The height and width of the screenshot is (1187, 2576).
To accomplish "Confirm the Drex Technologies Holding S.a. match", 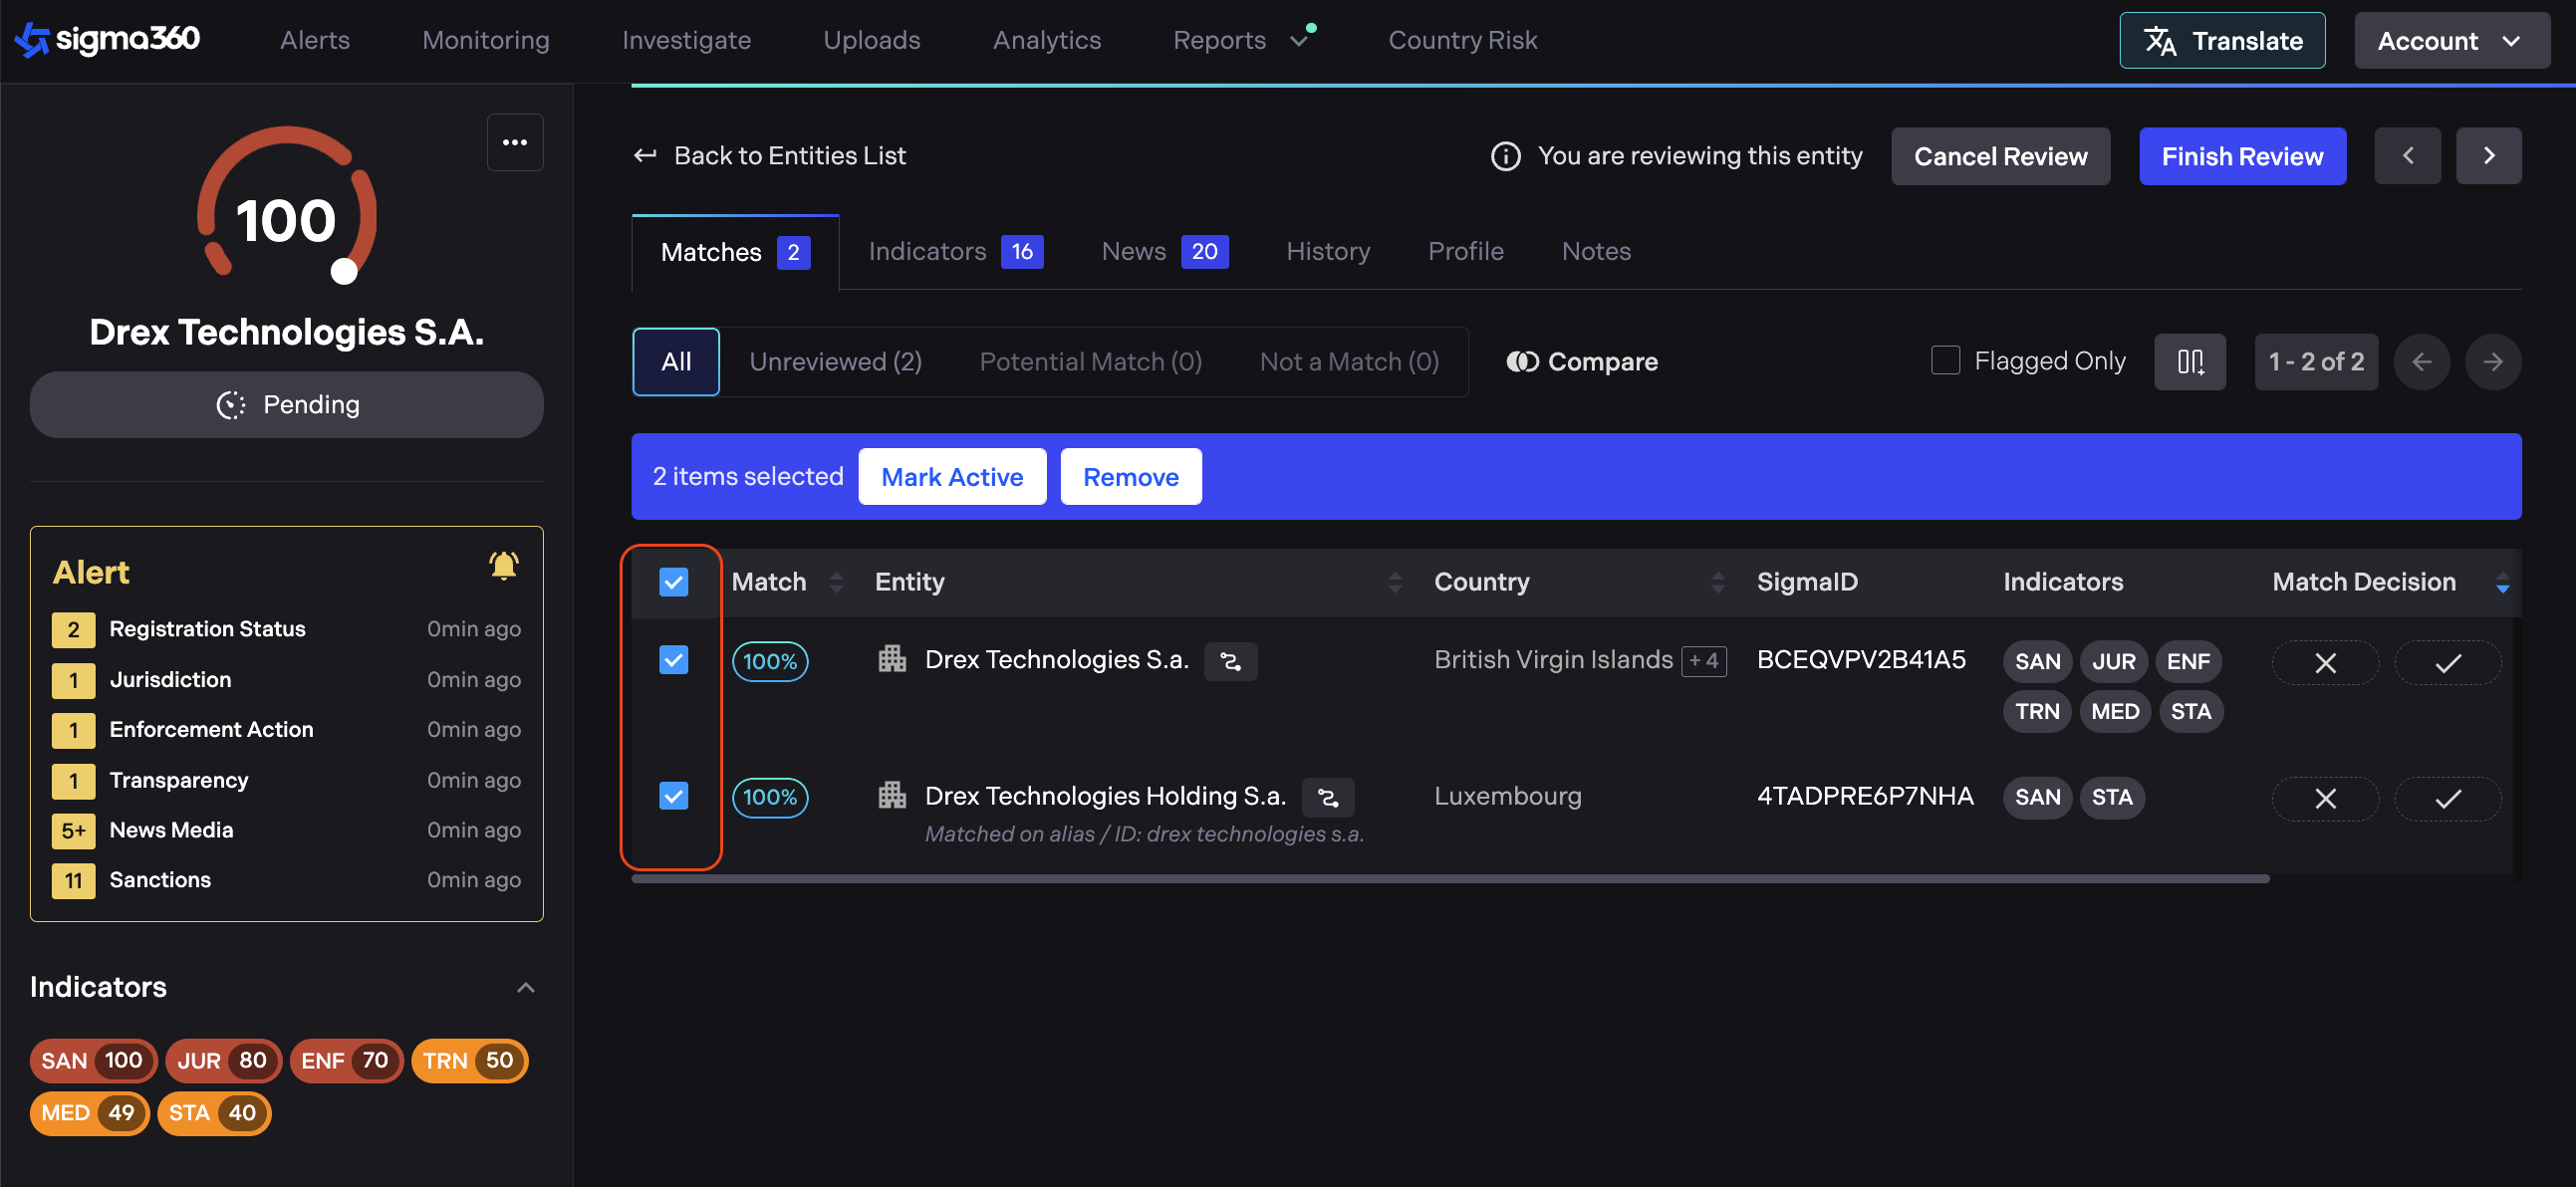I will coord(2446,799).
